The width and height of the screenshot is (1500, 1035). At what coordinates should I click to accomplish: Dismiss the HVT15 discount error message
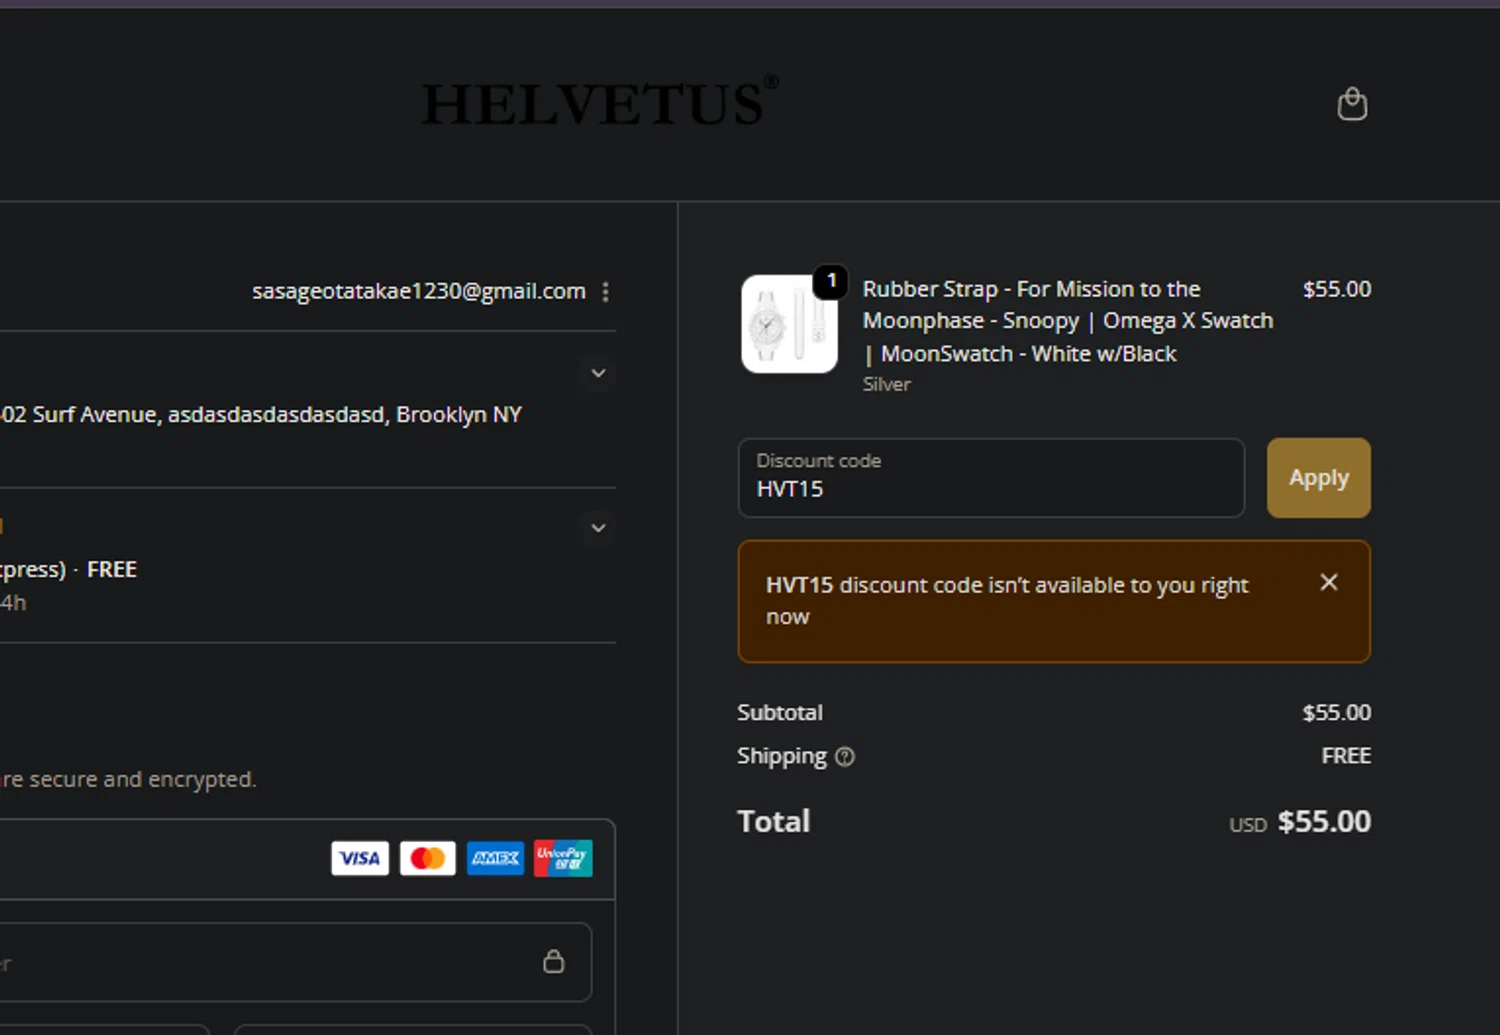pyautogui.click(x=1328, y=582)
